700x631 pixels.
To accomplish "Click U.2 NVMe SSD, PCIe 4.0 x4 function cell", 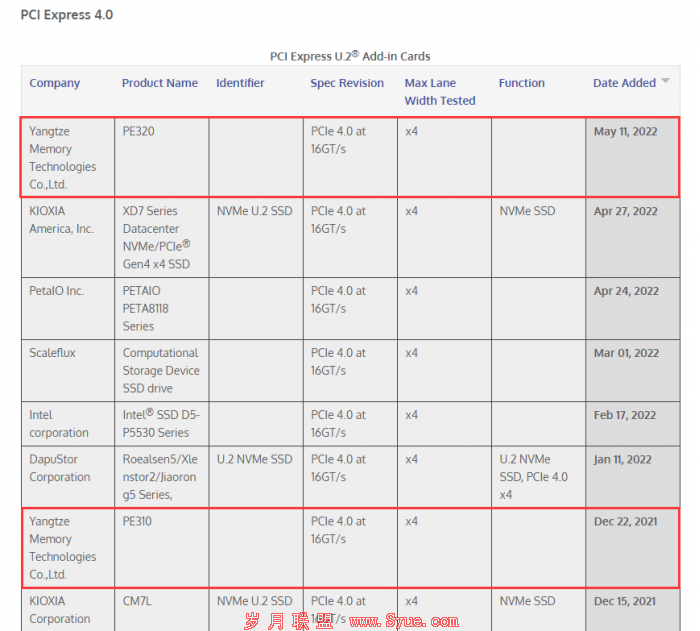I will pyautogui.click(x=538, y=476).
